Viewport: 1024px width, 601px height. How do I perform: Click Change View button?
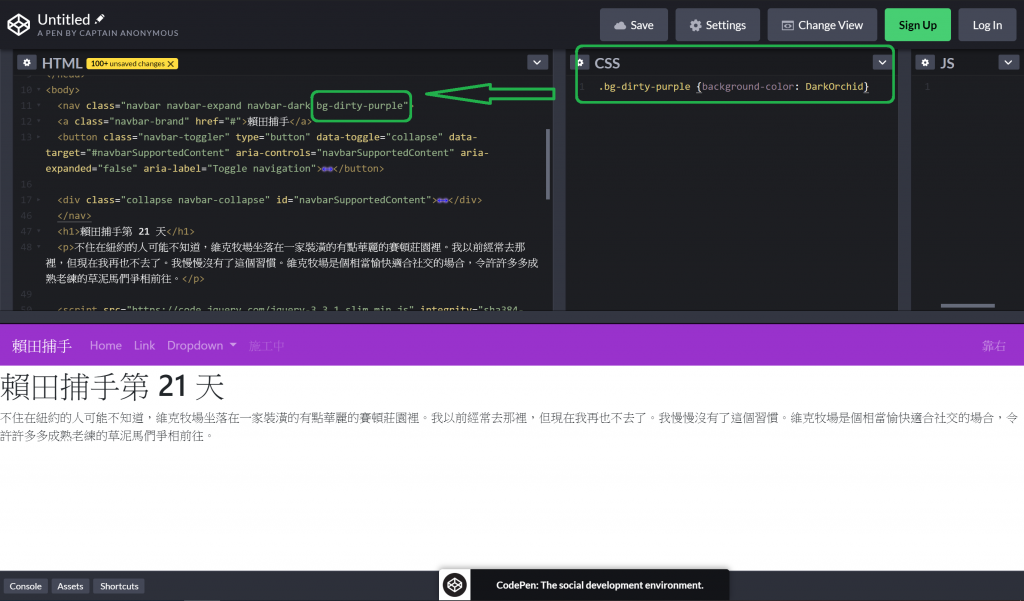tap(822, 25)
